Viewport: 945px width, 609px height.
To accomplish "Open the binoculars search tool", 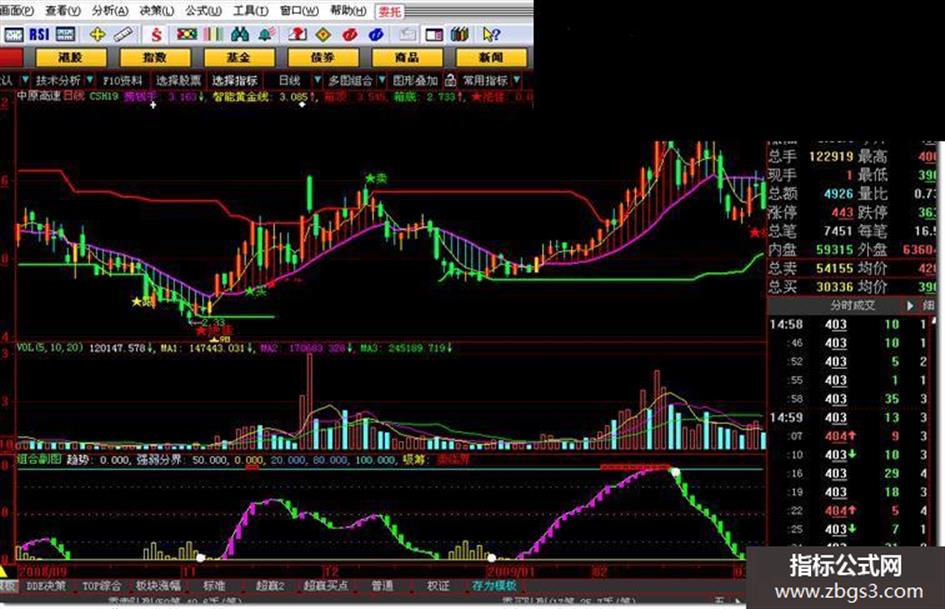I will [240, 34].
